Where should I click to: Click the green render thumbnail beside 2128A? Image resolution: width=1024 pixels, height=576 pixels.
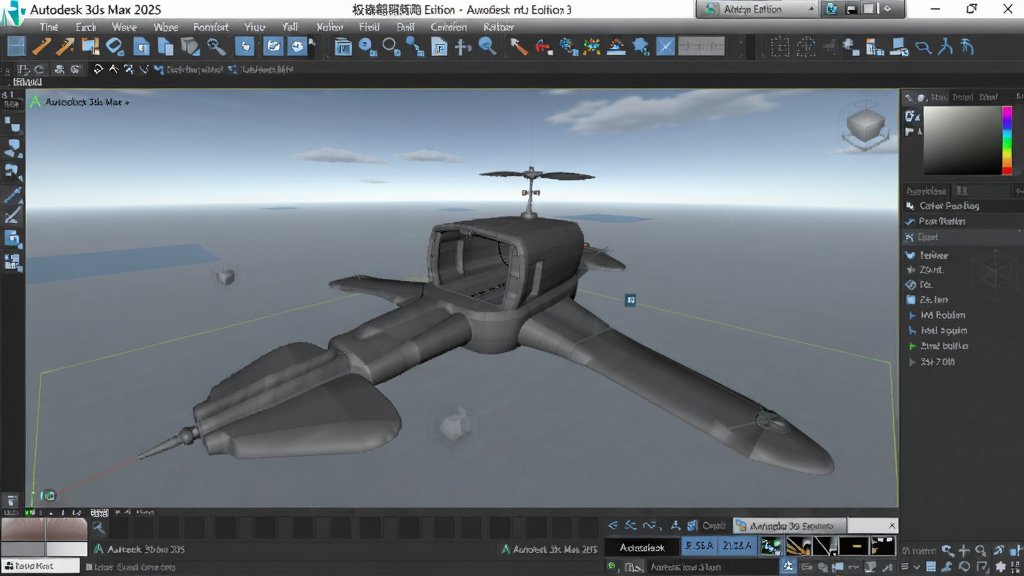pos(771,545)
